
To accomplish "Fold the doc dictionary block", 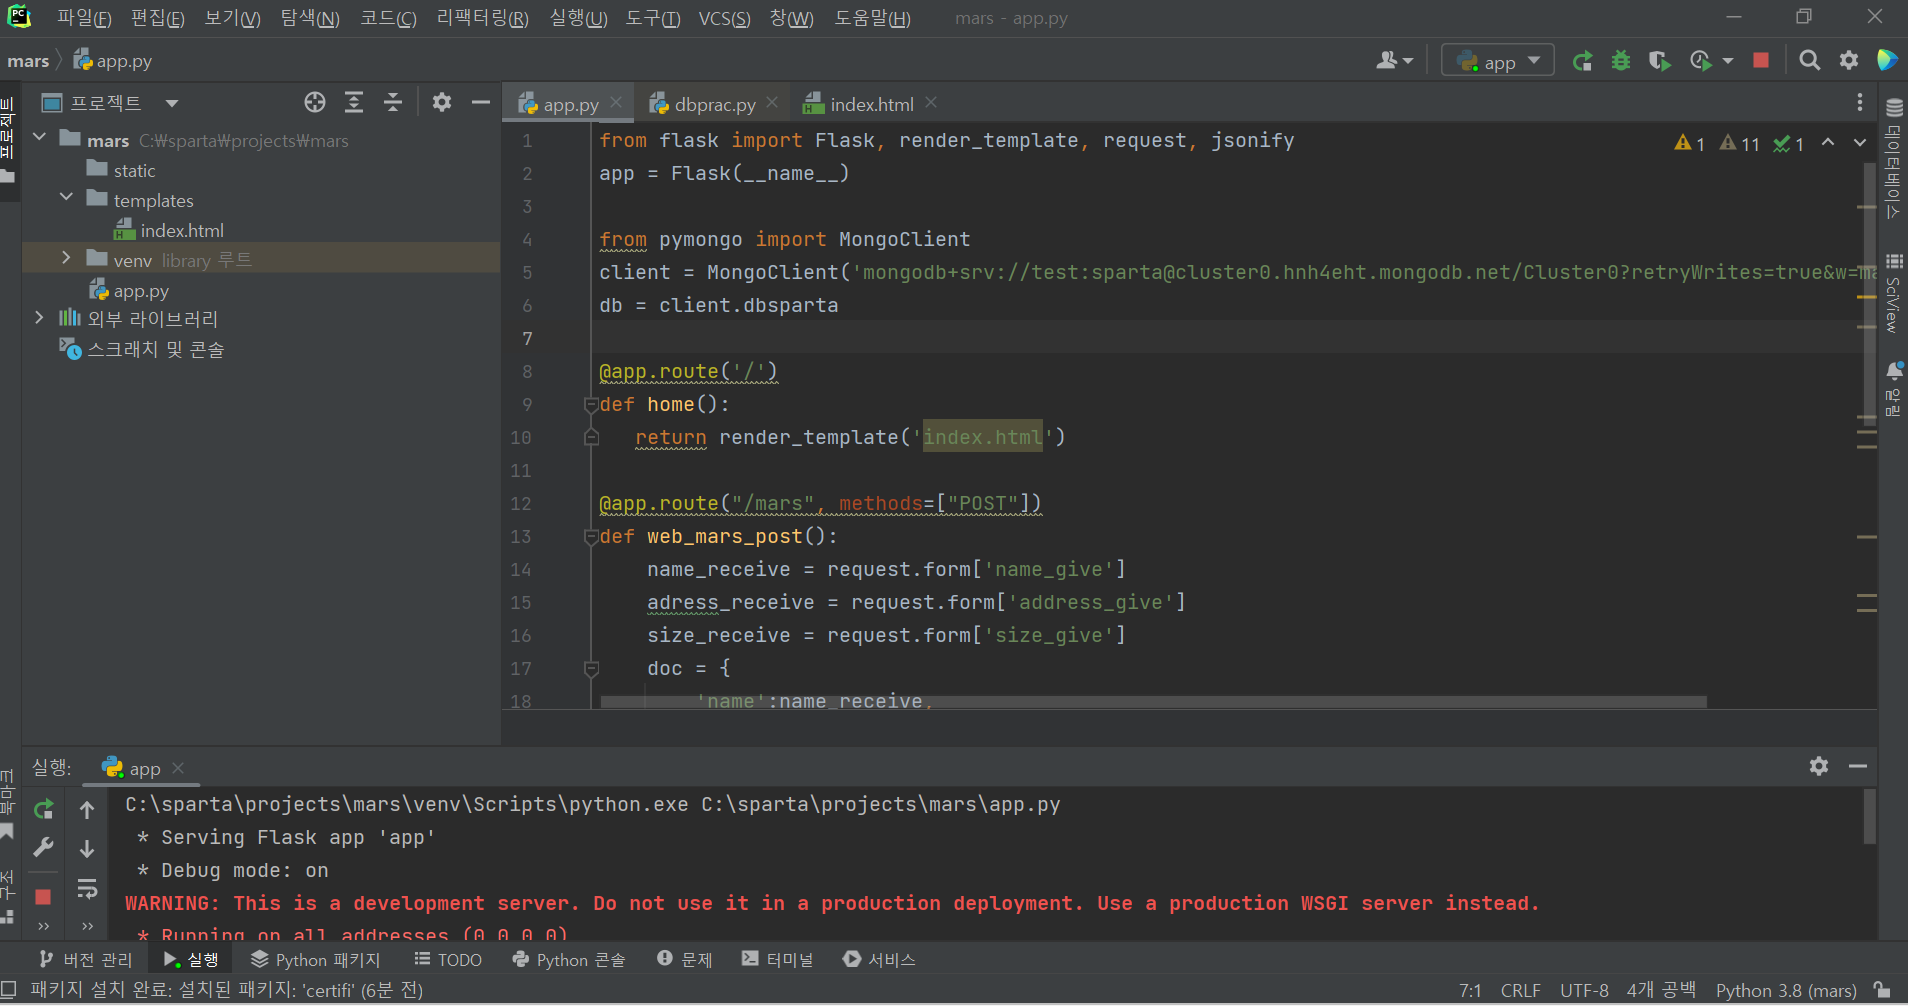I will [591, 669].
